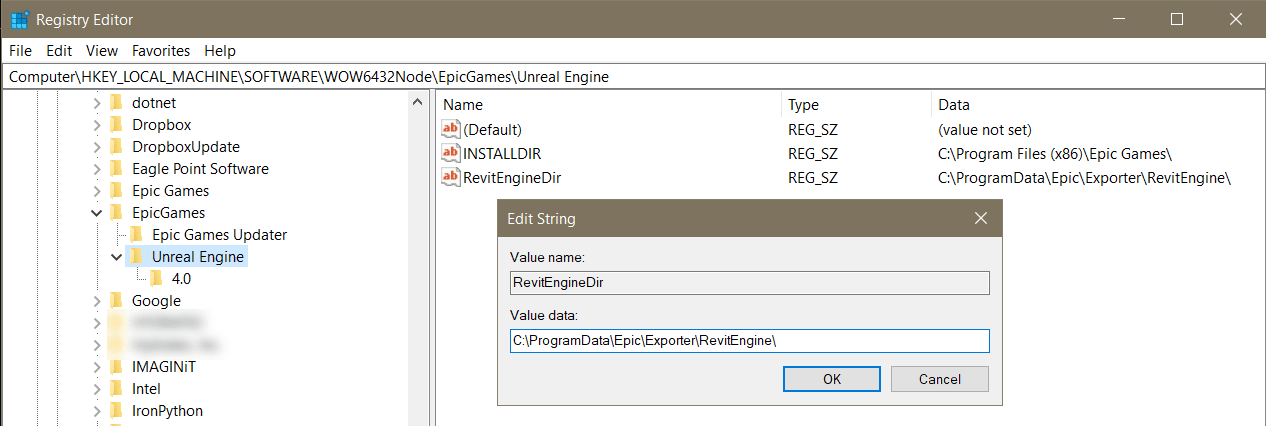
Task: Click the tree pane scroll up arrow
Action: click(x=418, y=101)
